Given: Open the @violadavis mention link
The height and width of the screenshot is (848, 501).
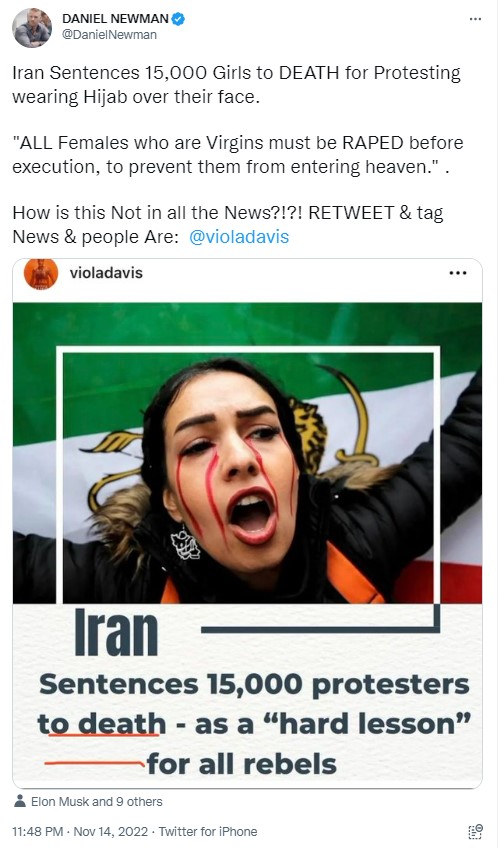Looking at the screenshot, I should [x=239, y=237].
